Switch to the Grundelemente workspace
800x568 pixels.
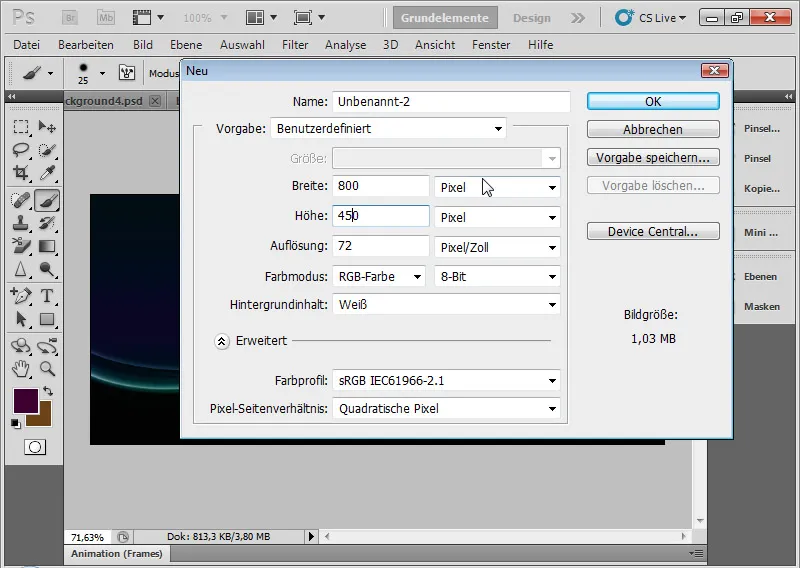[445, 18]
